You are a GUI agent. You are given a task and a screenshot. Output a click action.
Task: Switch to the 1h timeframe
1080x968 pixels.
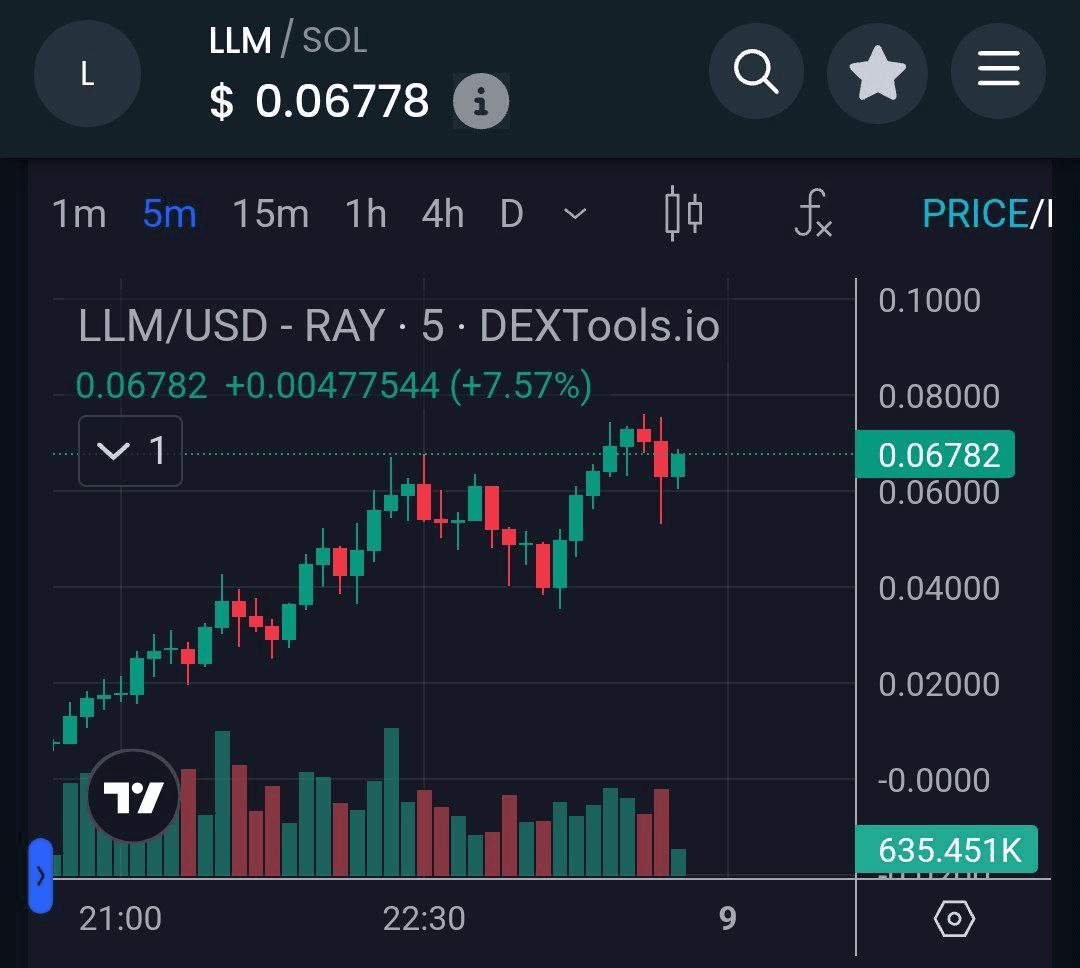366,214
